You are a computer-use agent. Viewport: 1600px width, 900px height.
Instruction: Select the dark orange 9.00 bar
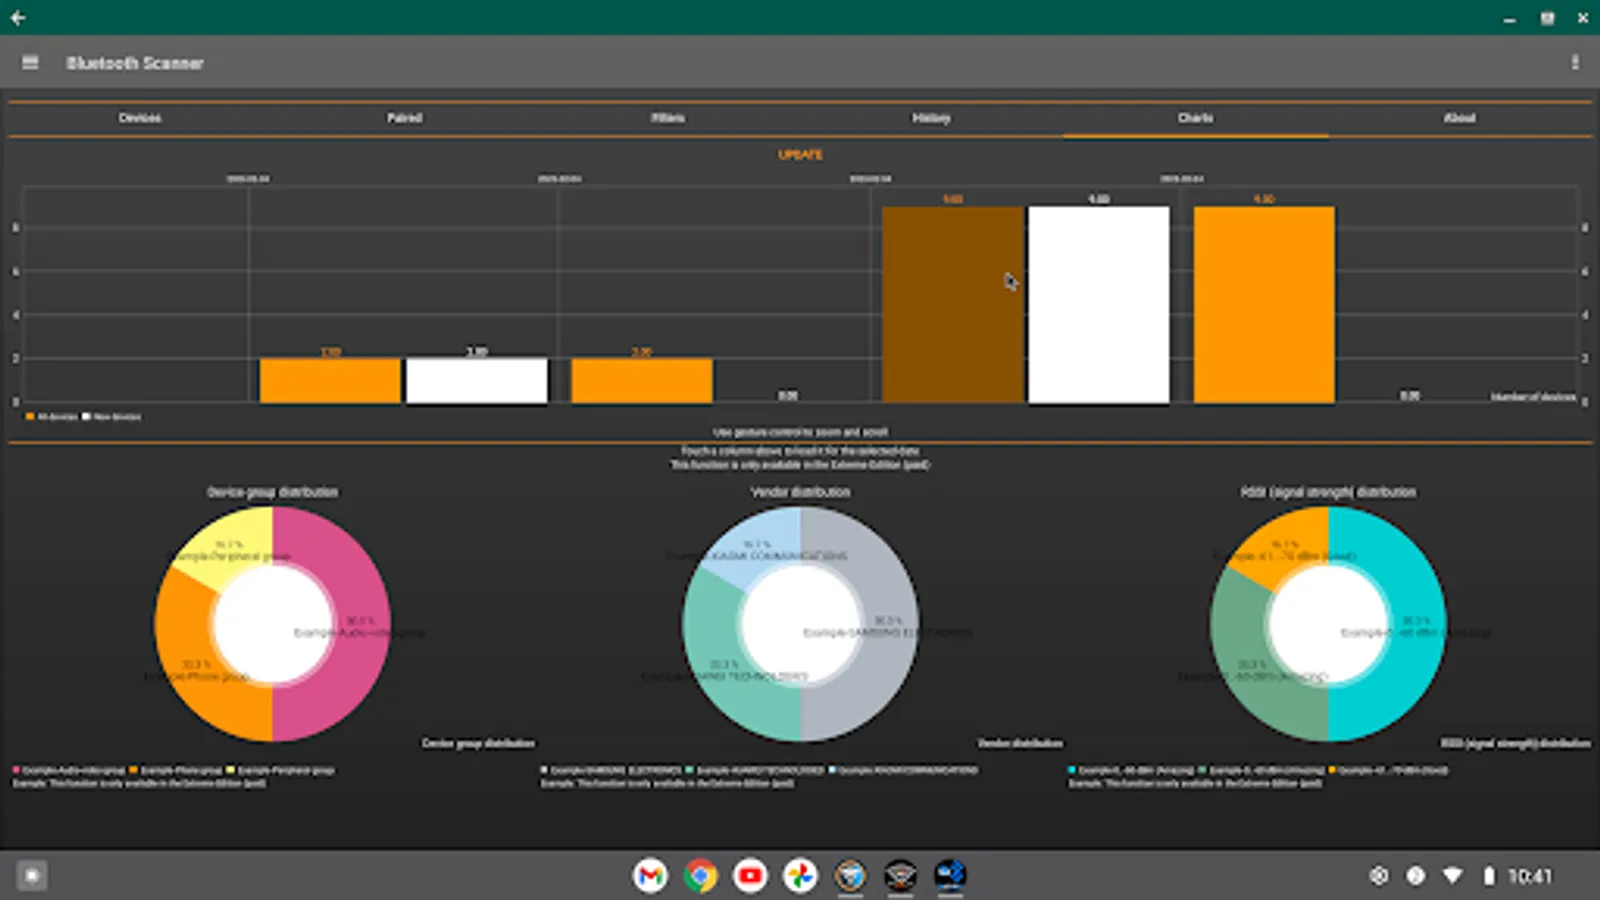952,305
